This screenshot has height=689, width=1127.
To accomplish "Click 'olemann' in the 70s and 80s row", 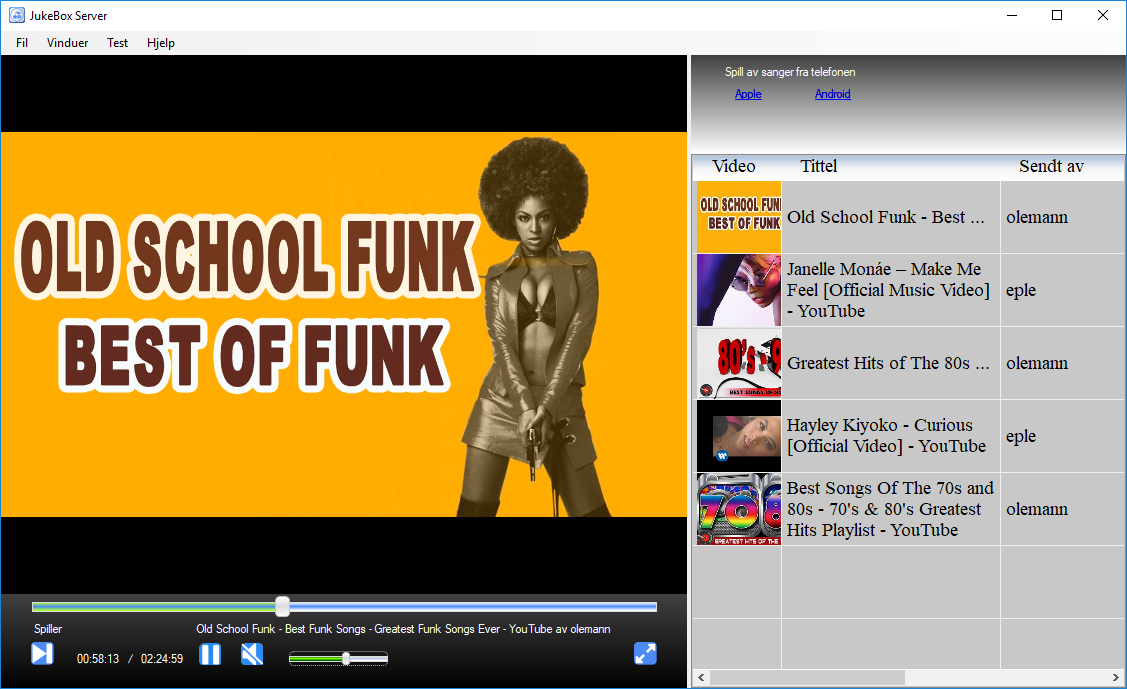I will pos(1036,509).
